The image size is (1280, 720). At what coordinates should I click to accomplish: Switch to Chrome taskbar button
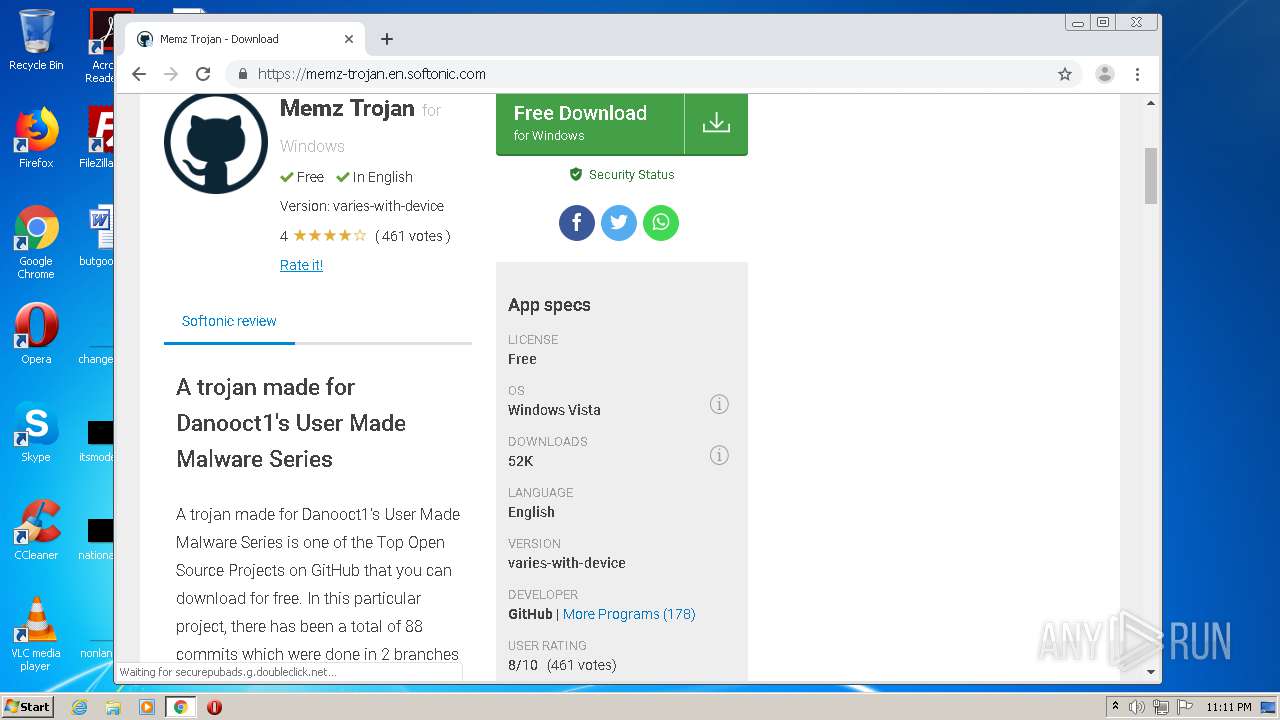(x=181, y=707)
